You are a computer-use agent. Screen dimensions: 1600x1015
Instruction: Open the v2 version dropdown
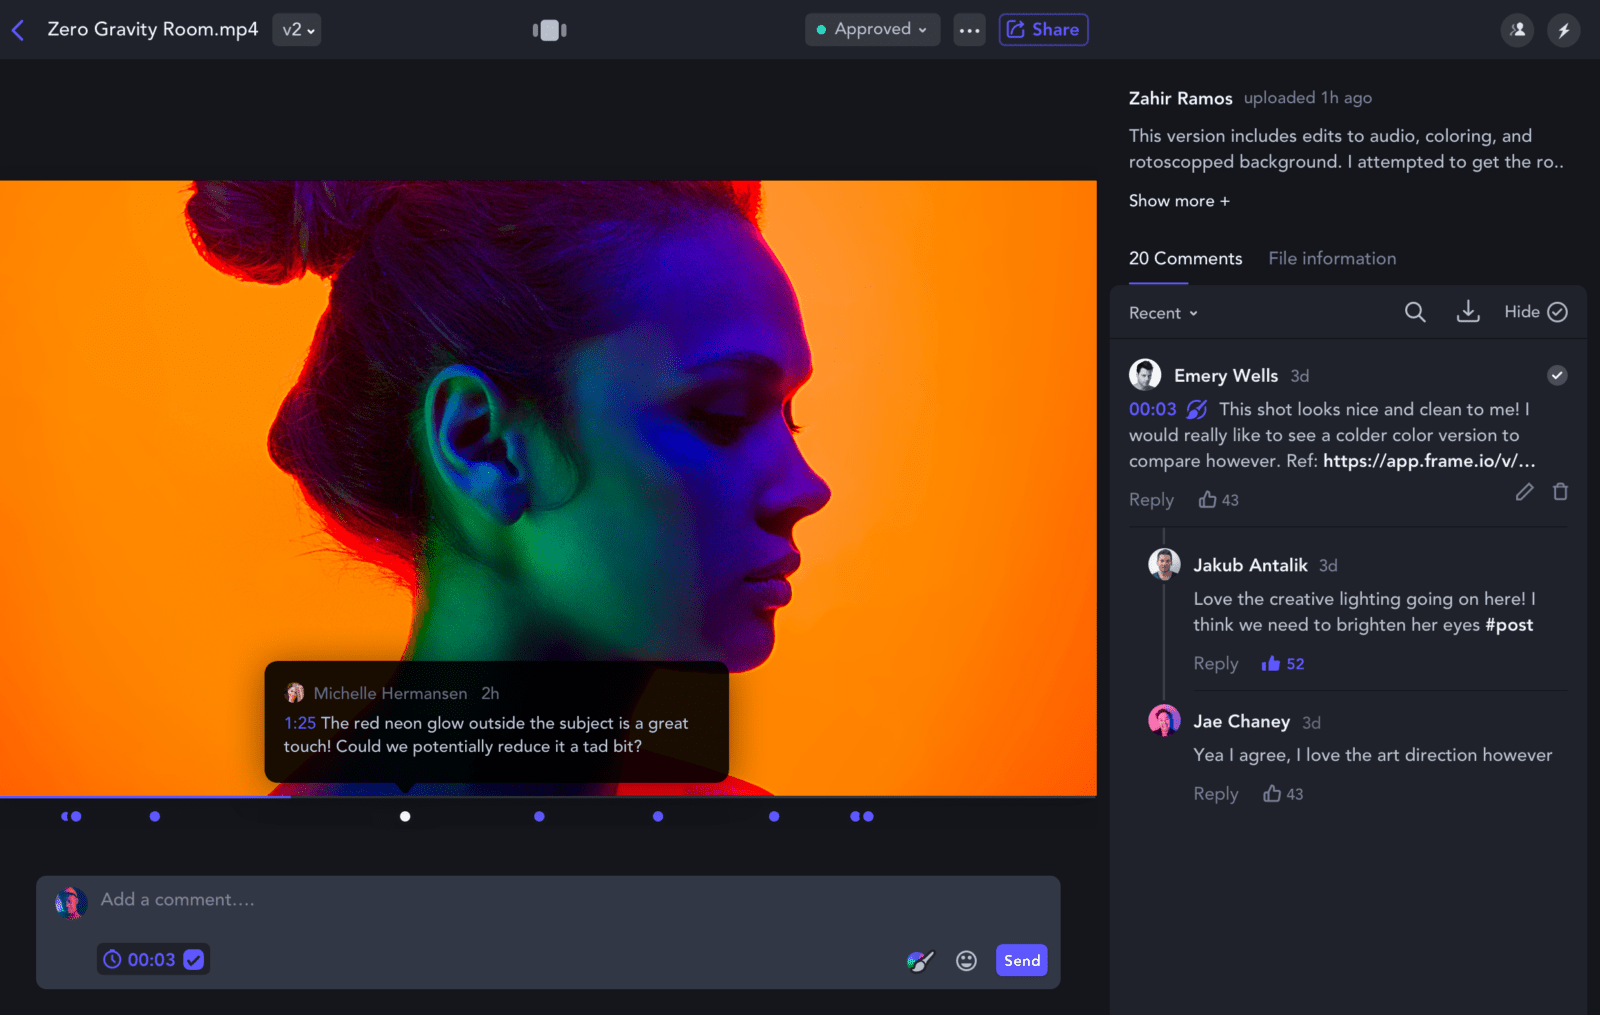(x=296, y=29)
